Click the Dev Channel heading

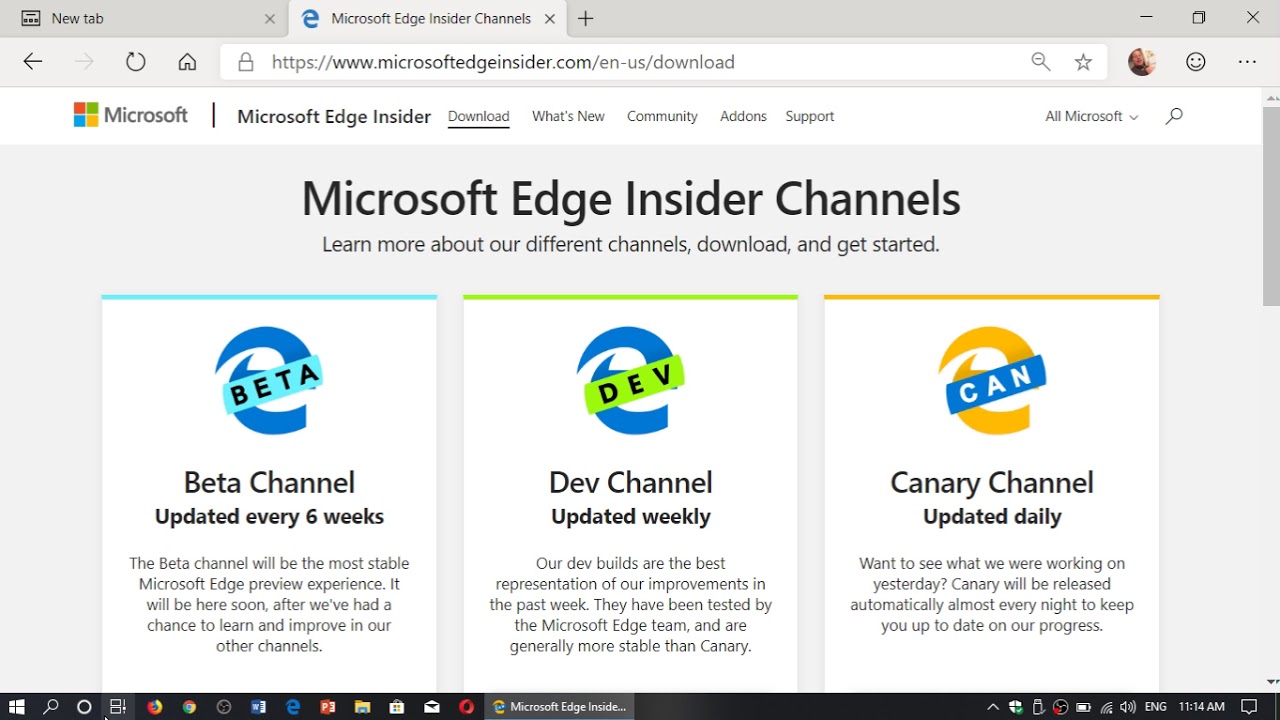[x=630, y=482]
